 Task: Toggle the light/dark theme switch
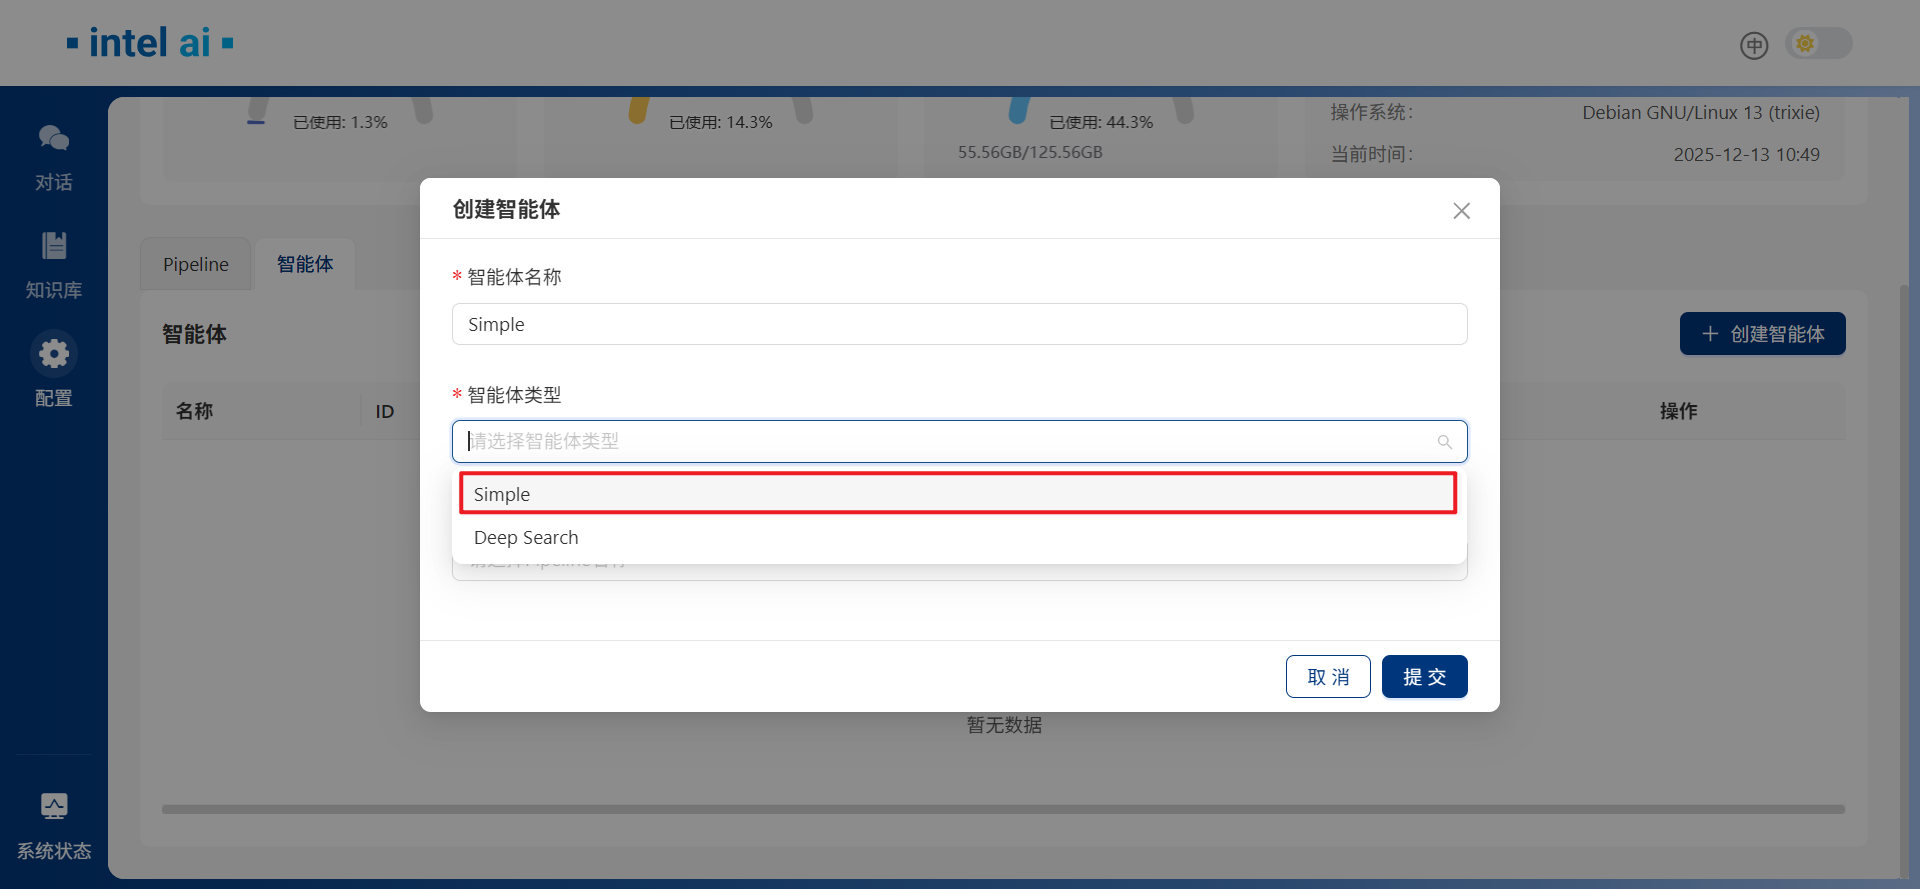coord(1818,44)
